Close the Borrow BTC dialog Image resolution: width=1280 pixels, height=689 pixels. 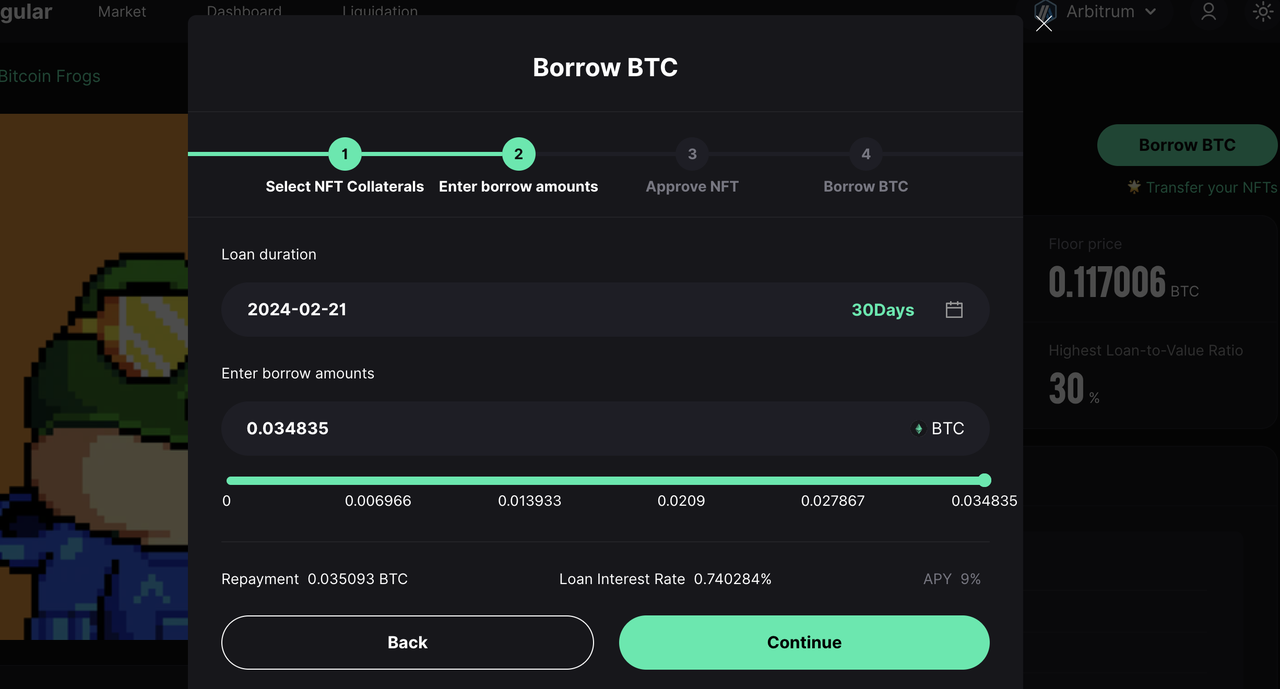1044,23
